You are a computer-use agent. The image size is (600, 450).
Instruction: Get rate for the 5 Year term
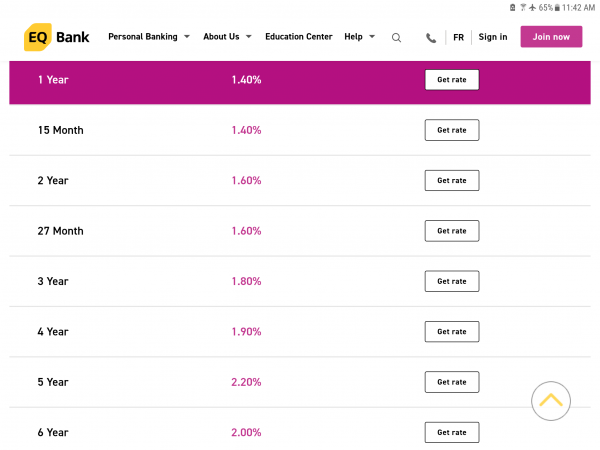[x=451, y=382]
